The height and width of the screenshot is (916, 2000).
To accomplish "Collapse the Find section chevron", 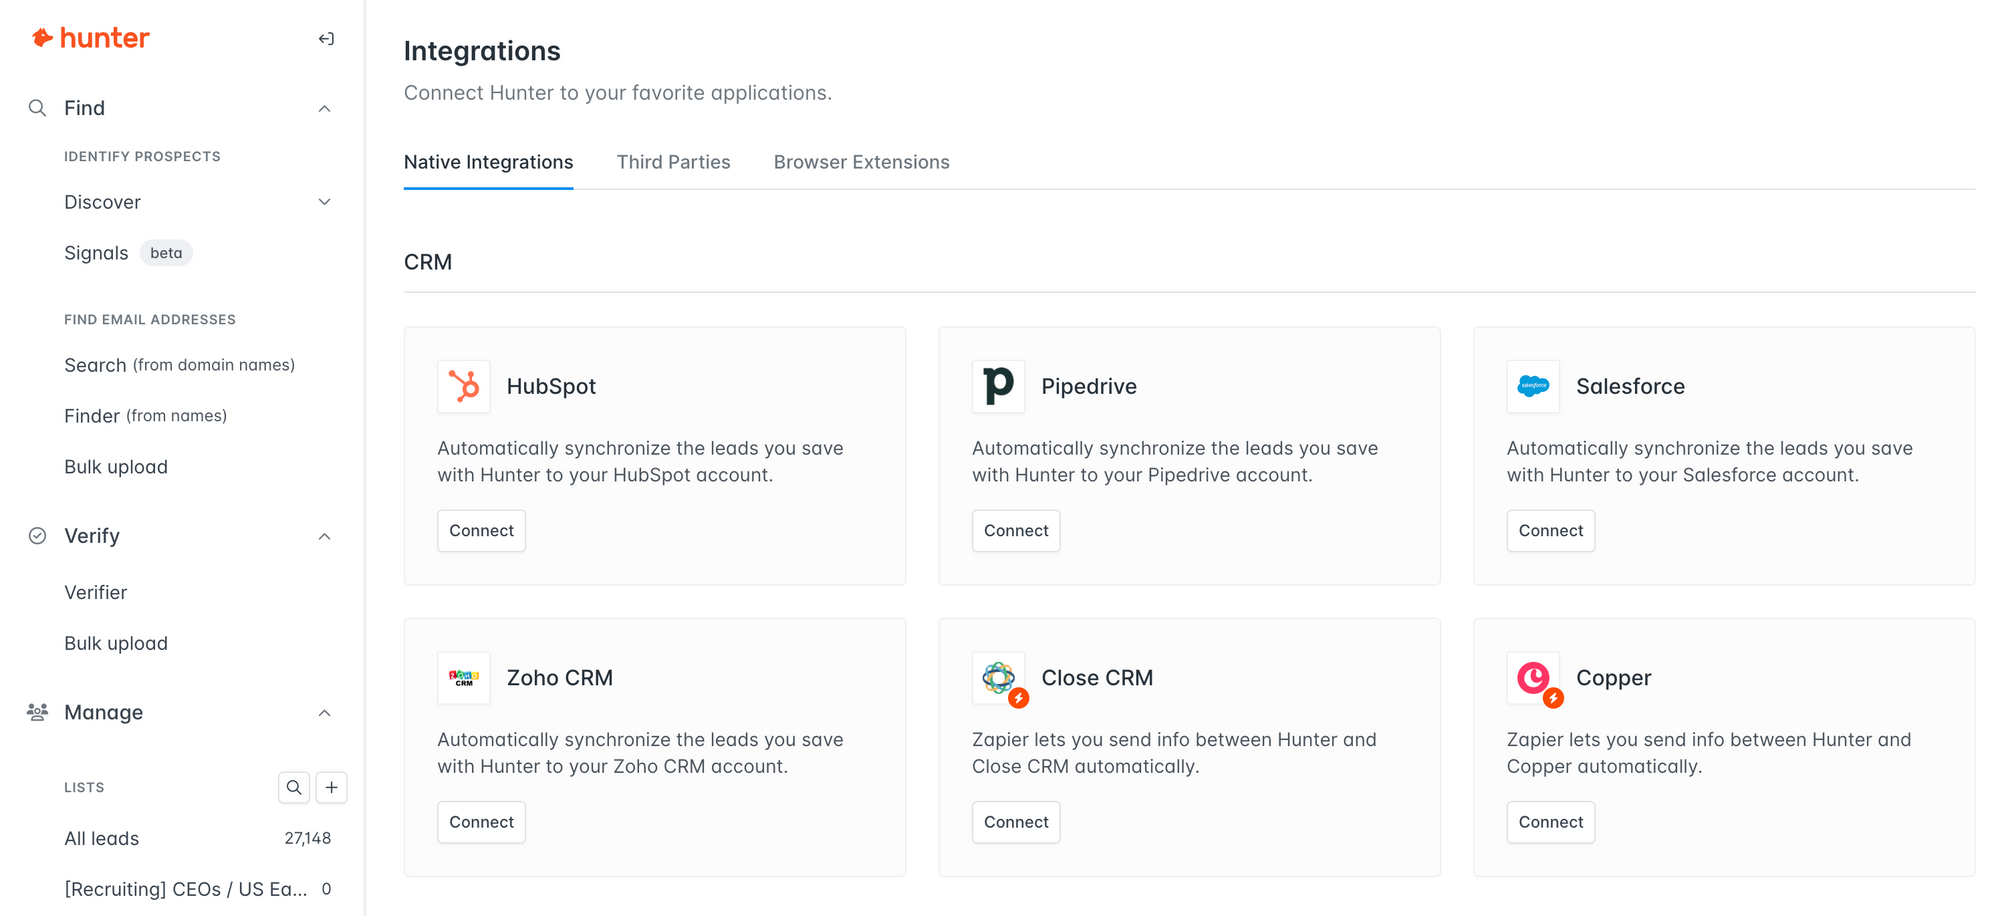I will [x=324, y=108].
